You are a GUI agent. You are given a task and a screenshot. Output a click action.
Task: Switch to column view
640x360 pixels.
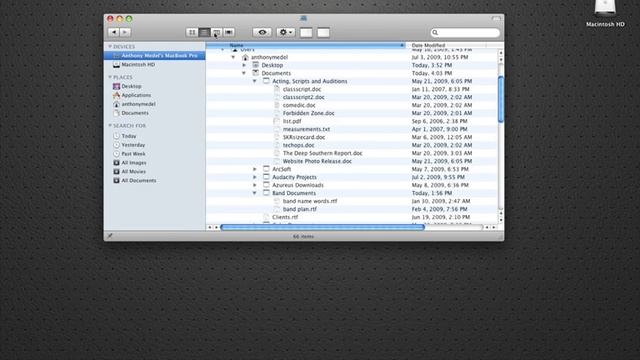pos(216,32)
